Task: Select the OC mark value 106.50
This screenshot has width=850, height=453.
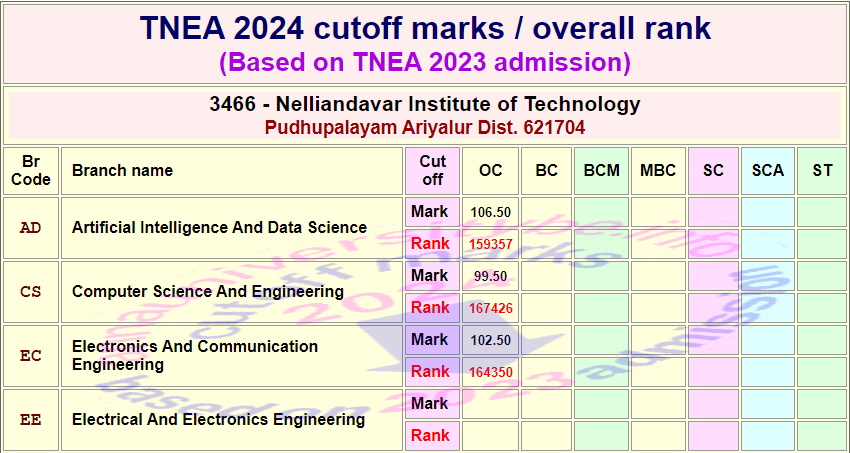Action: click(x=490, y=212)
